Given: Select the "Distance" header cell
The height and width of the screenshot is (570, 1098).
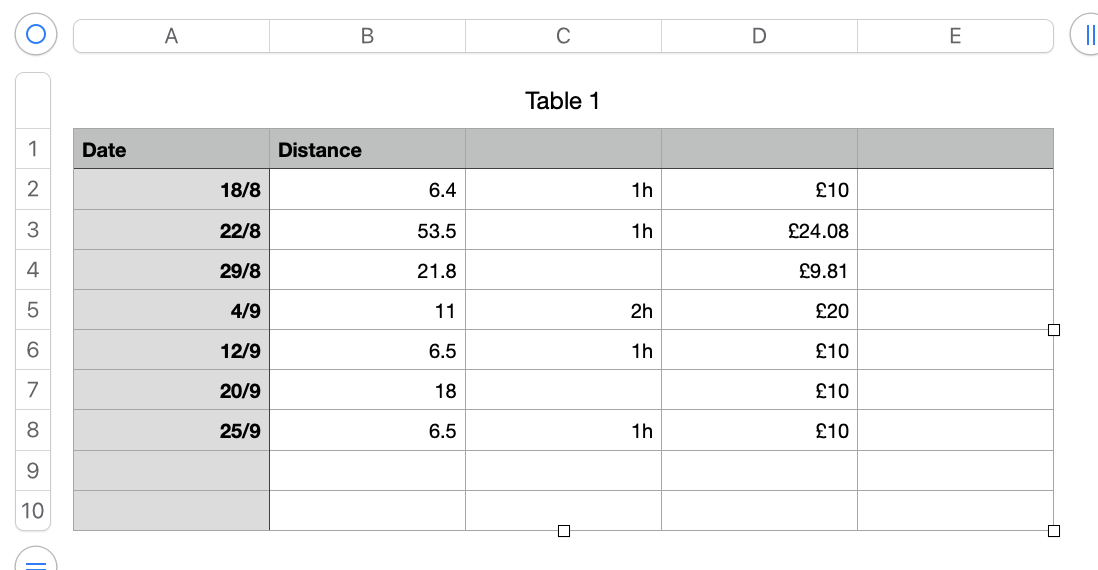Looking at the screenshot, I should [367, 150].
